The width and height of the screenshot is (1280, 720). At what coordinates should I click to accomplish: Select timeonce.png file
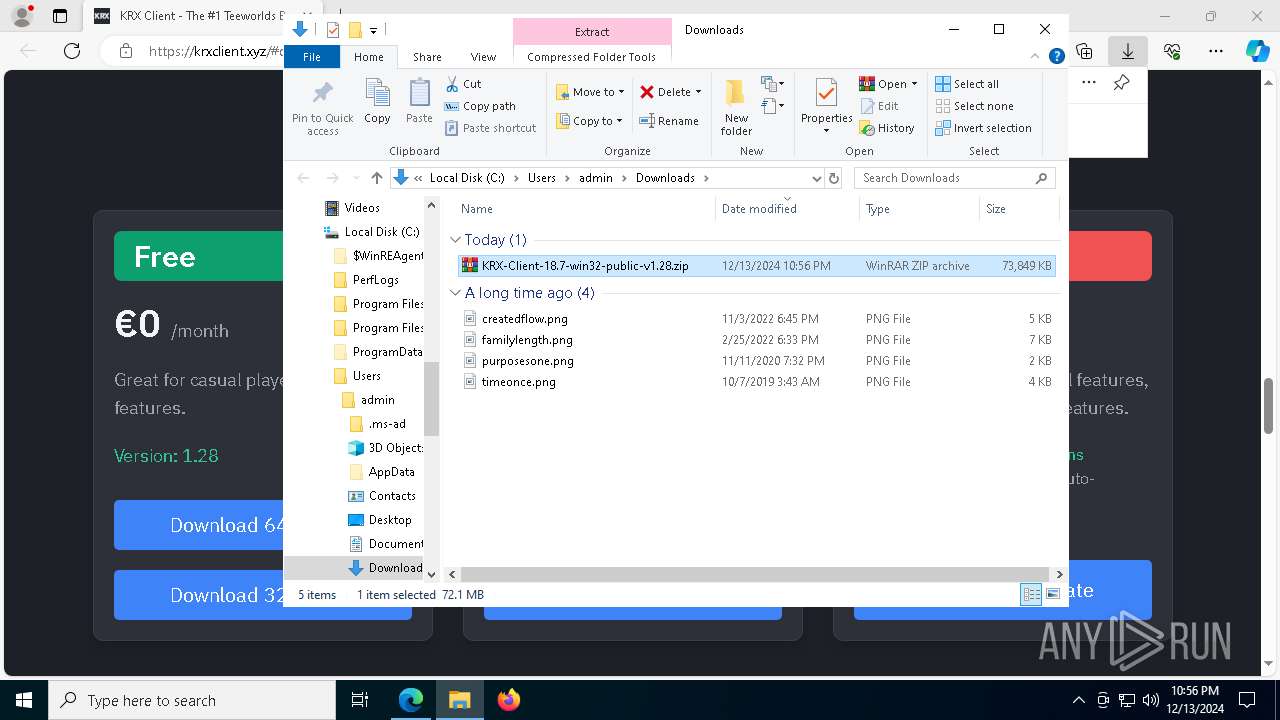[756, 382]
